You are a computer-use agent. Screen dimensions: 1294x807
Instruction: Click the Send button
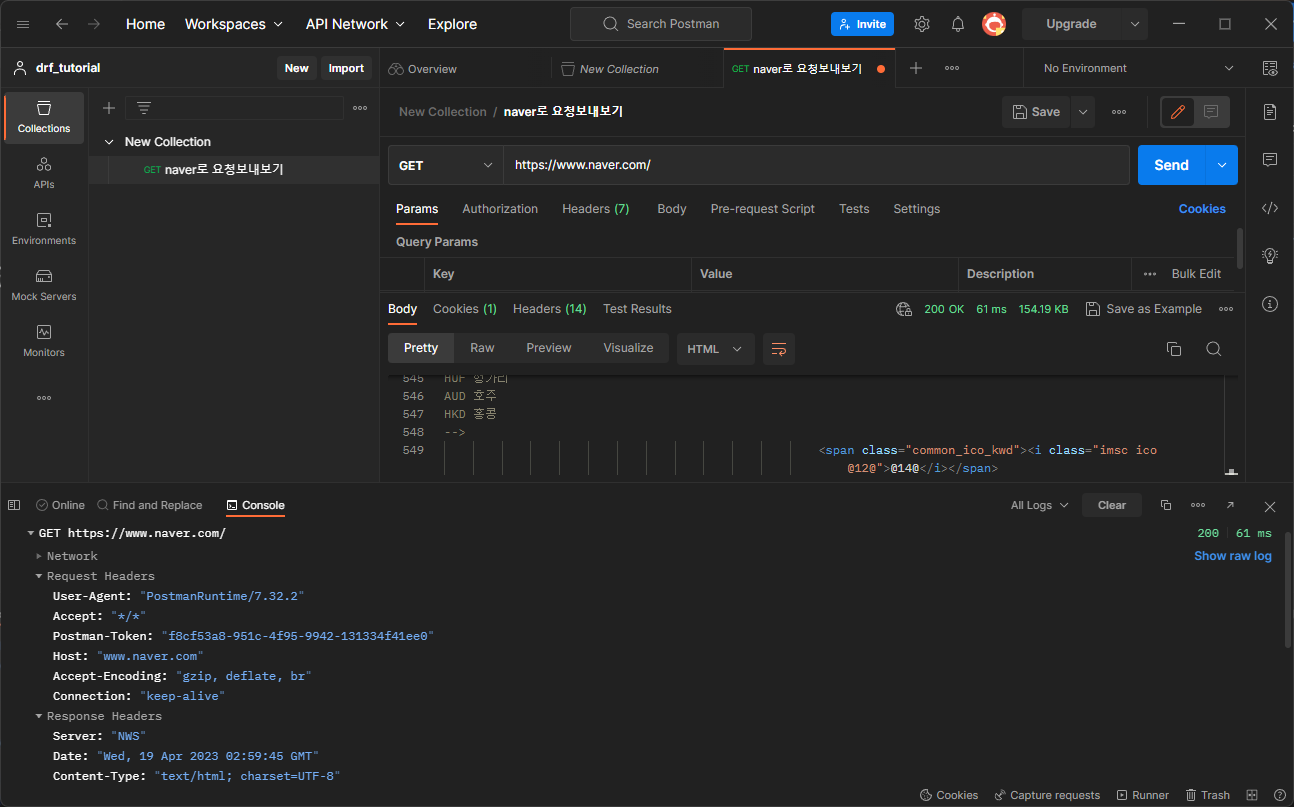[1172, 165]
